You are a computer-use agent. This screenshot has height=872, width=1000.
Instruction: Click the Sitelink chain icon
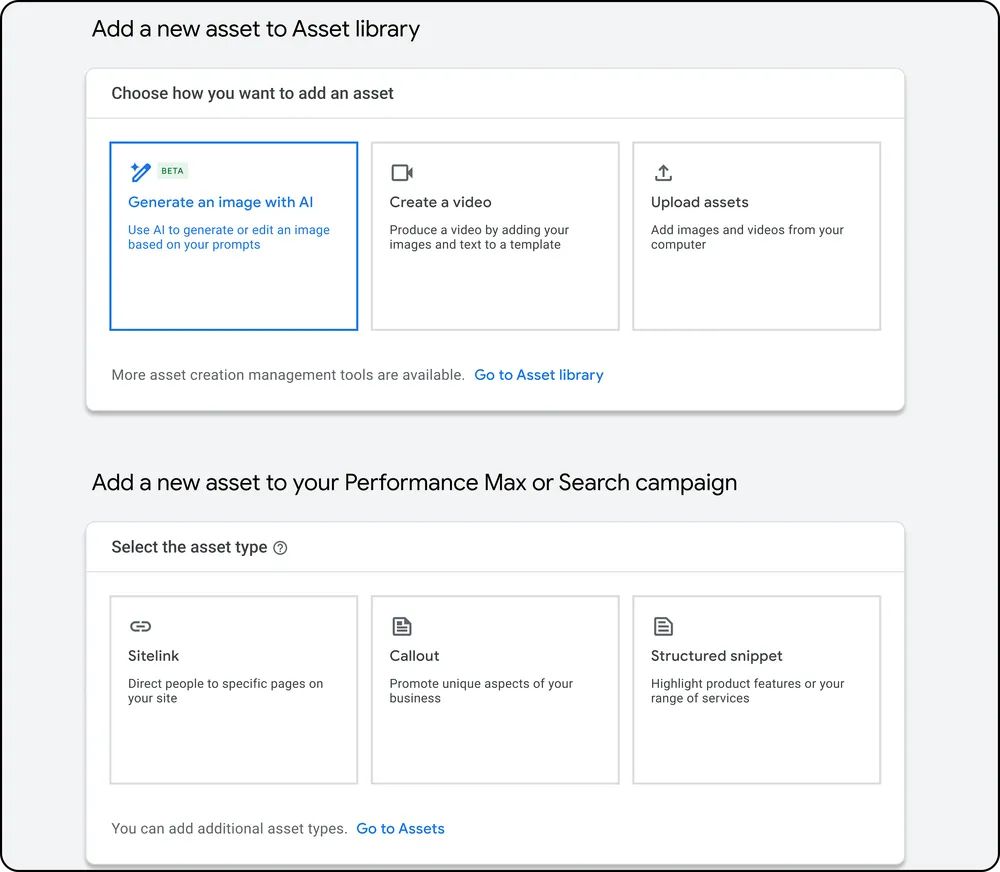[x=140, y=627]
